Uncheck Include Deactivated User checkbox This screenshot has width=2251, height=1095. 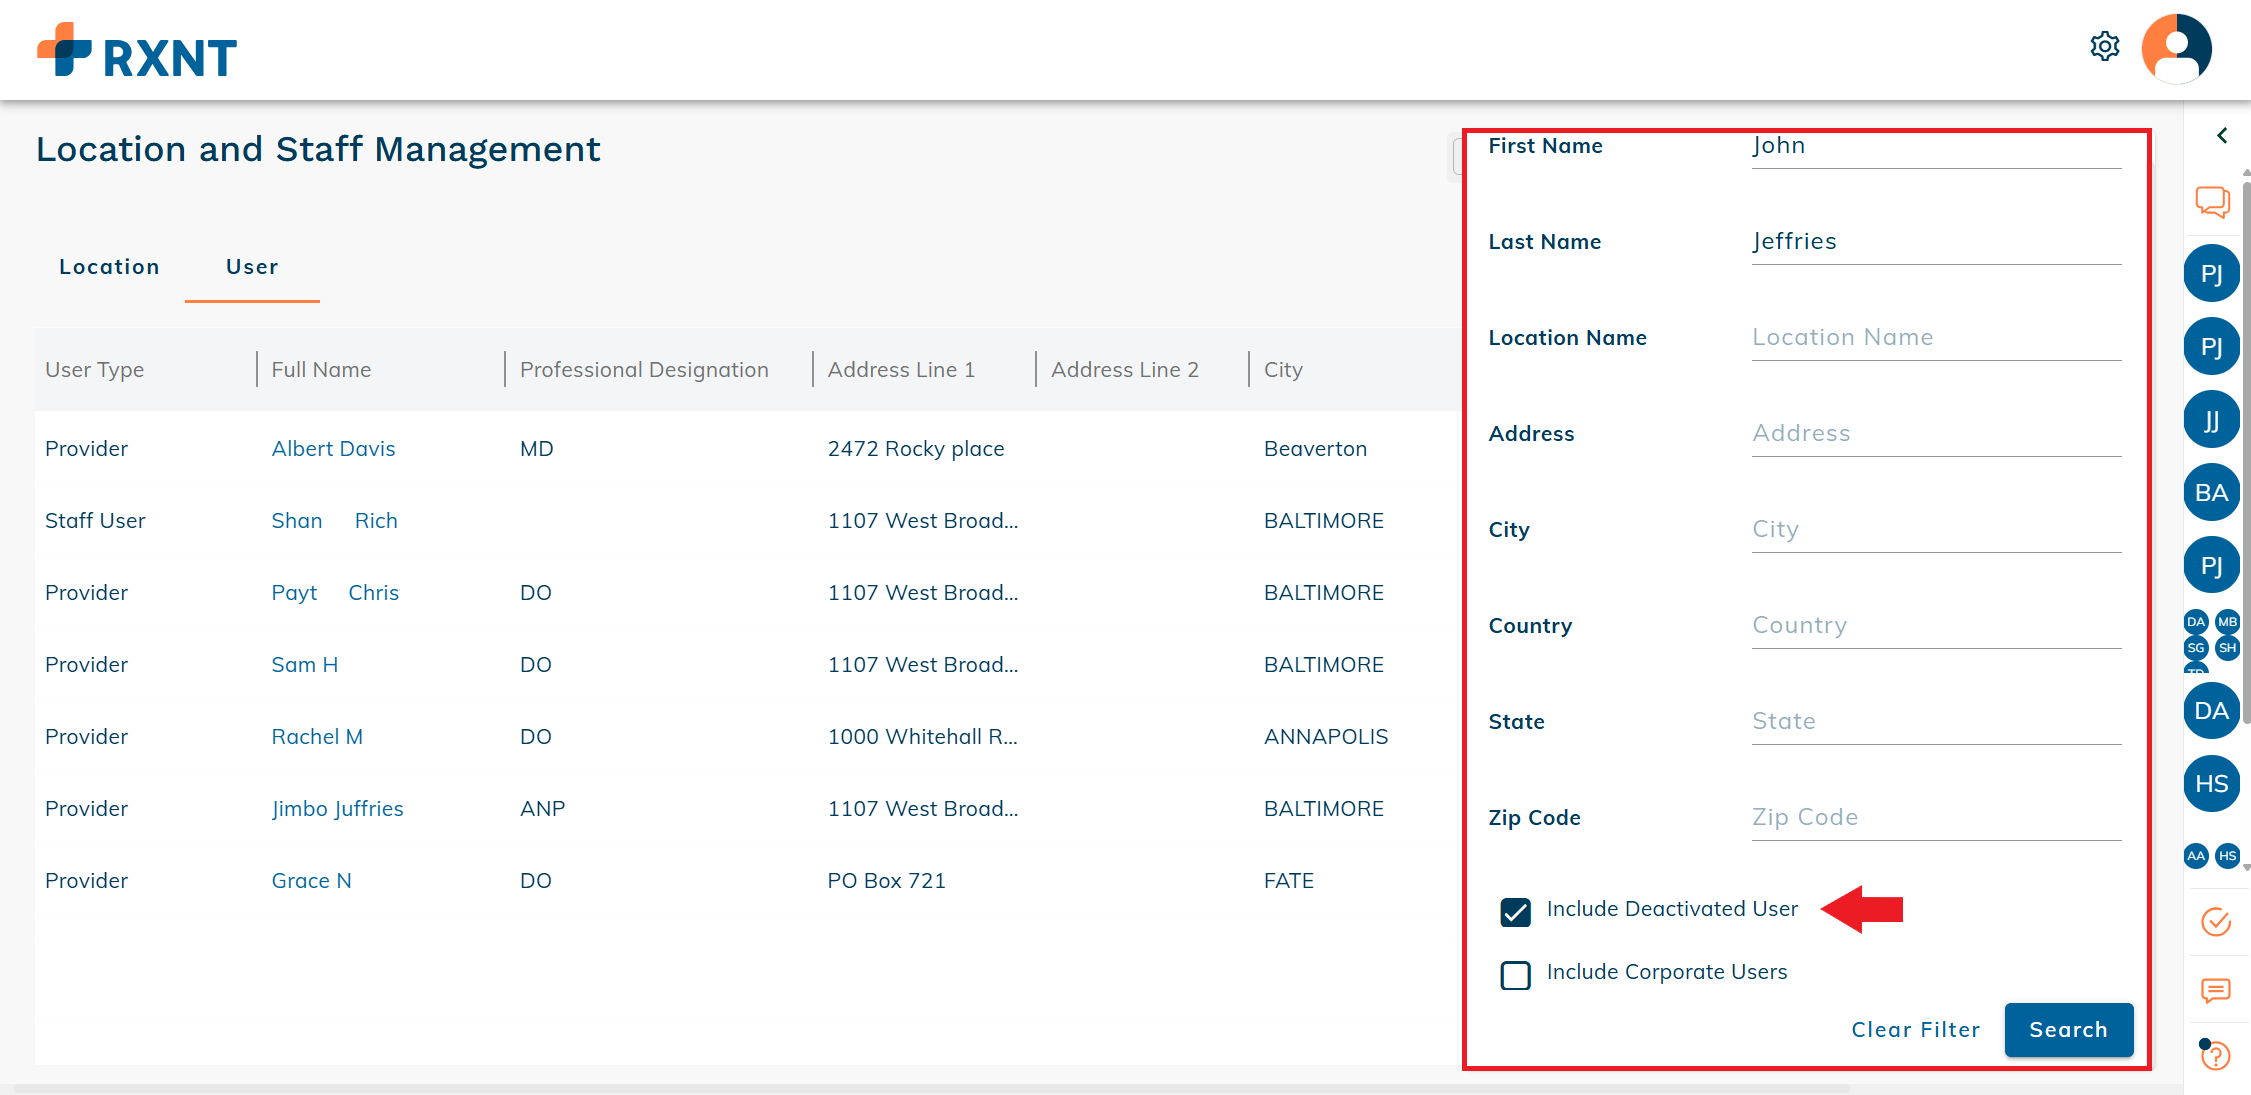coord(1515,911)
